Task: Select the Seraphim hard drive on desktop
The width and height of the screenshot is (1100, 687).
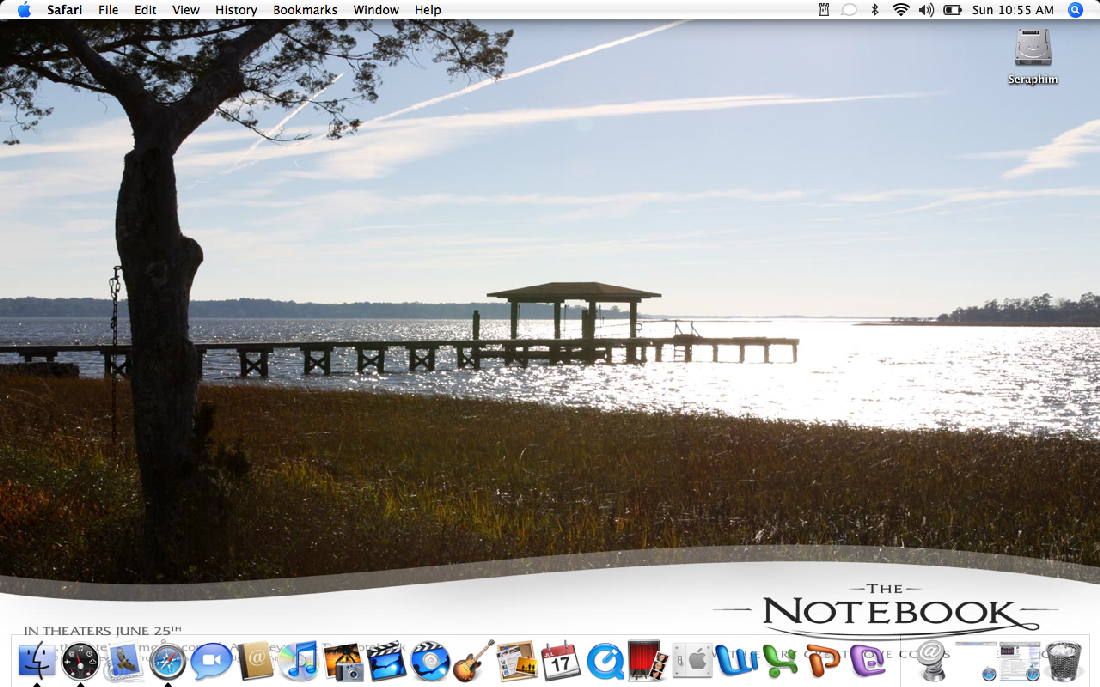Action: coord(1033,57)
